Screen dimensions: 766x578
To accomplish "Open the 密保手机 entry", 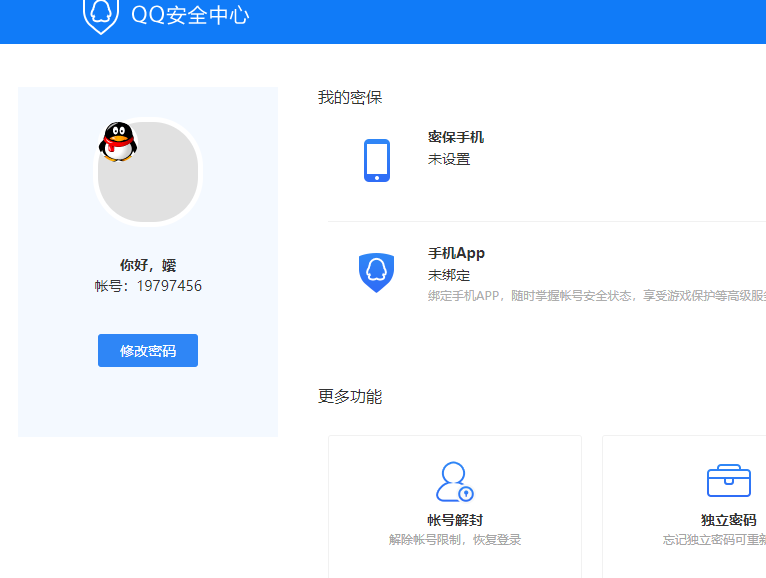I will point(456,137).
